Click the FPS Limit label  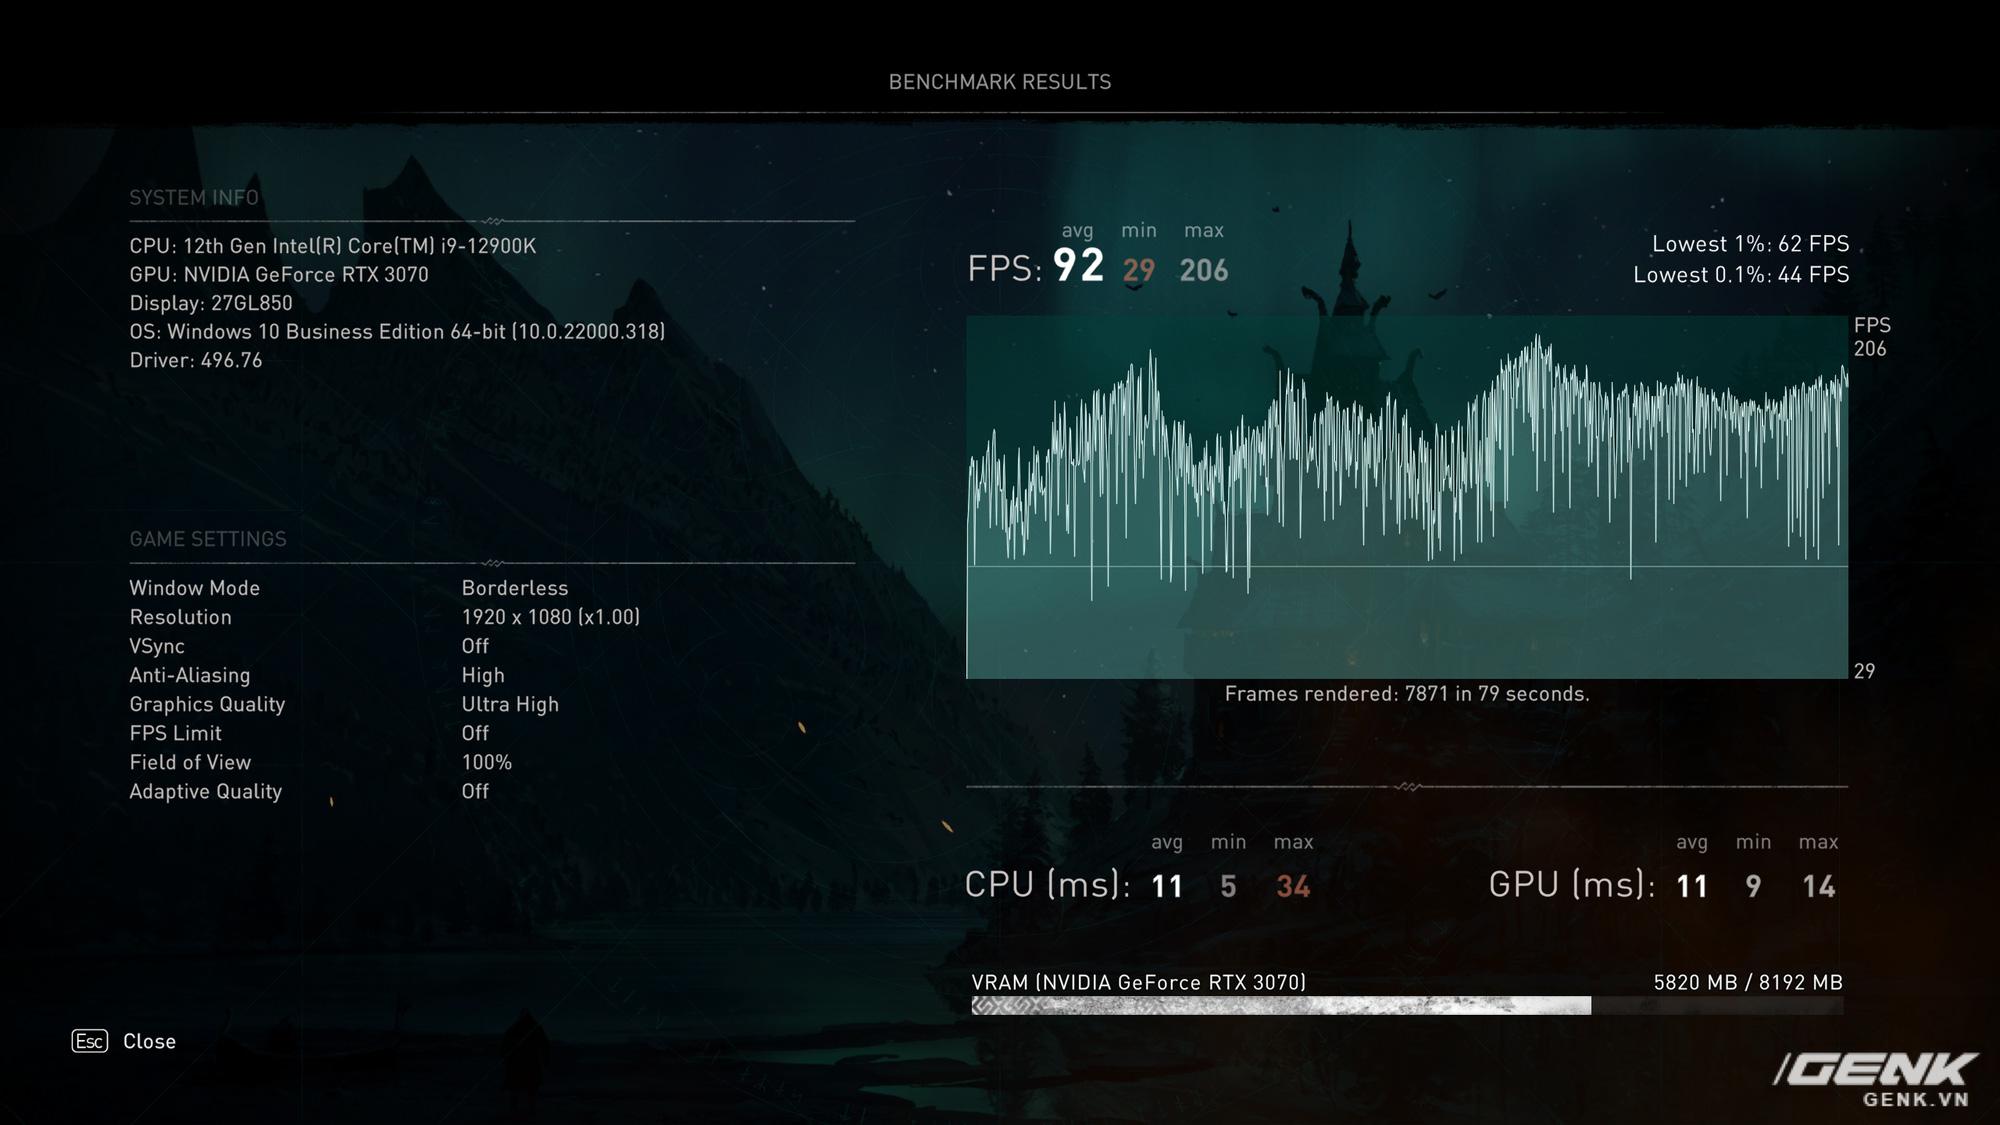coord(175,733)
